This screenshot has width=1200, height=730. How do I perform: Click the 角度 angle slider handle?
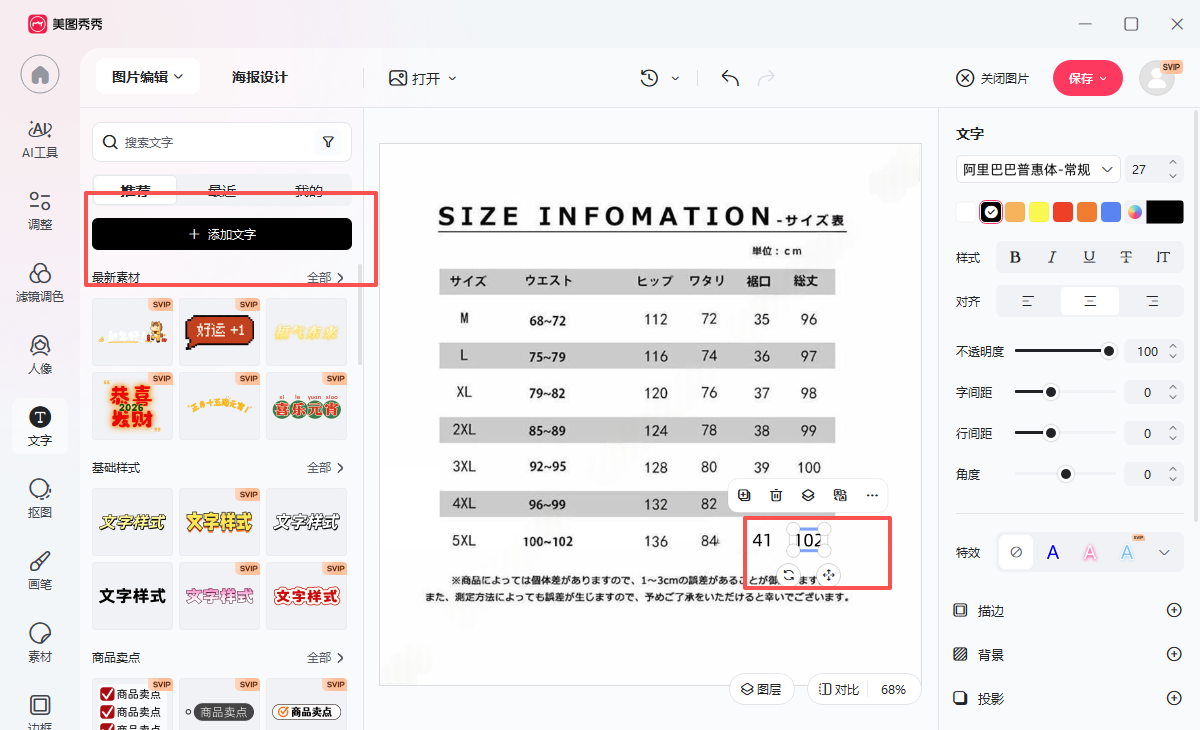click(x=1066, y=474)
